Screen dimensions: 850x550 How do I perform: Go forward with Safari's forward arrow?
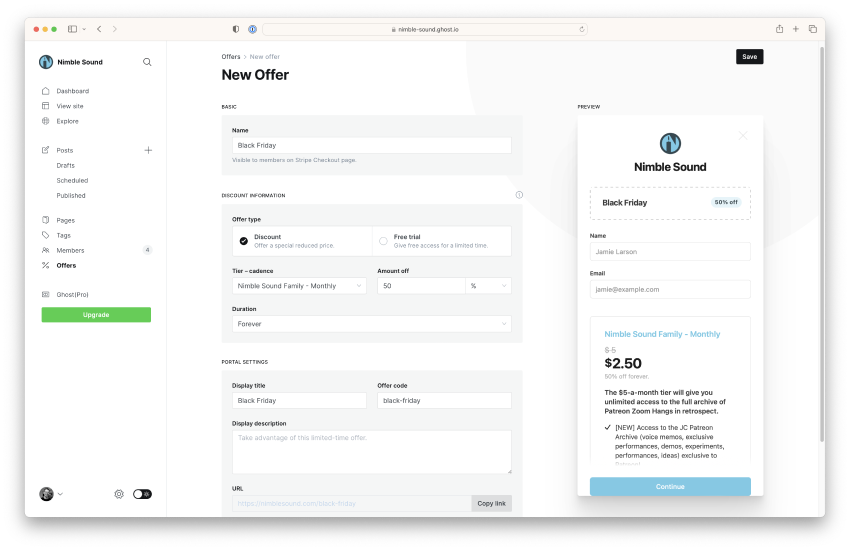(114, 29)
